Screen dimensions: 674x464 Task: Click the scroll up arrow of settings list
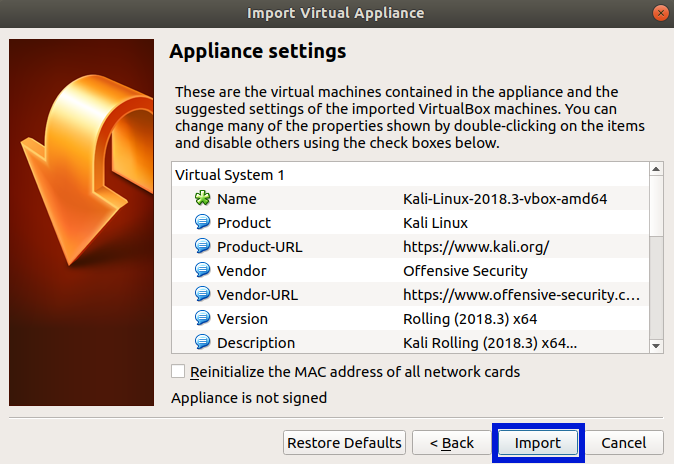coord(656,169)
